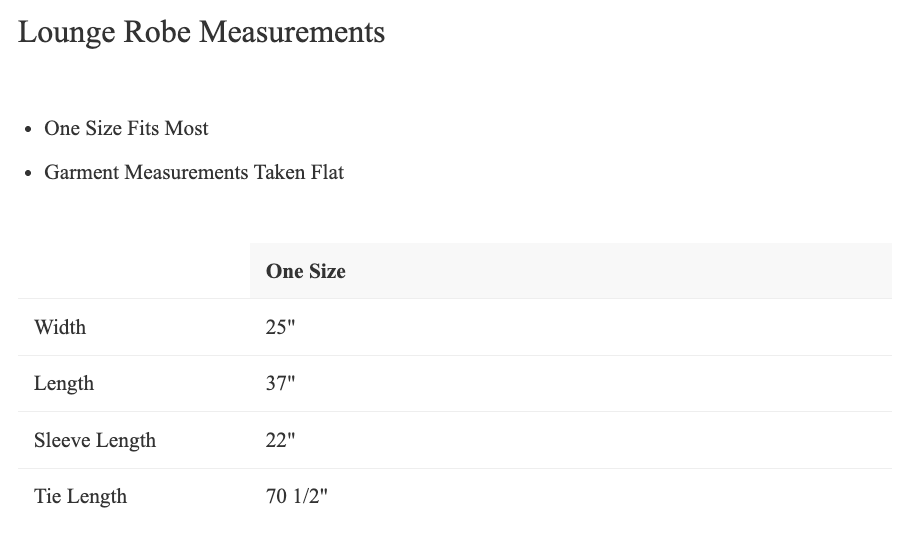Click the bullet dot before 'One Size Fits Most'
The height and width of the screenshot is (538, 910).
(28, 129)
